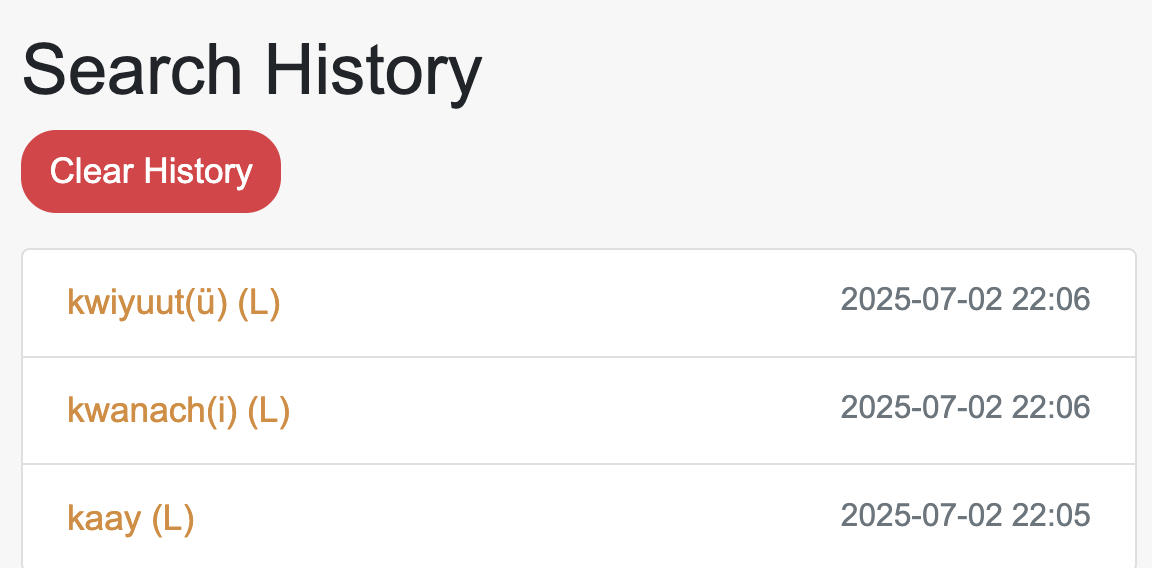Click the word "Search" in the heading
This screenshot has height=568, width=1152.
pyautogui.click(x=132, y=70)
